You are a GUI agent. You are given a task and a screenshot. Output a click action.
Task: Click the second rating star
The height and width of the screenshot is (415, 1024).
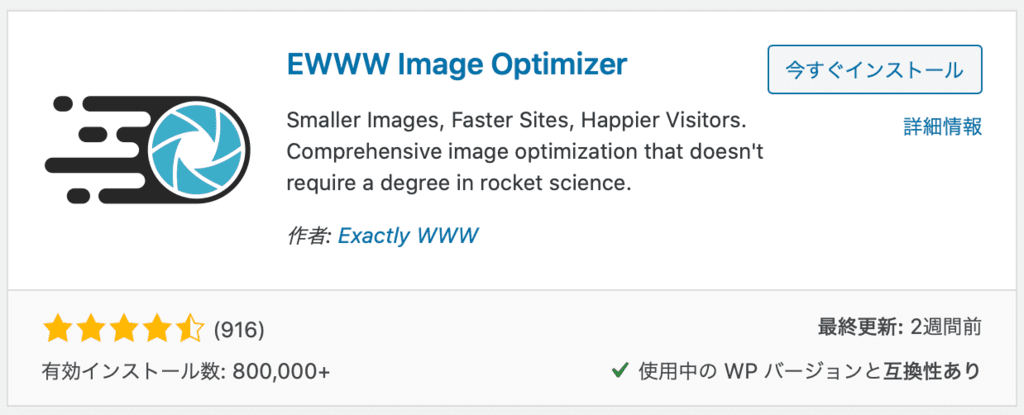pyautogui.click(x=92, y=328)
